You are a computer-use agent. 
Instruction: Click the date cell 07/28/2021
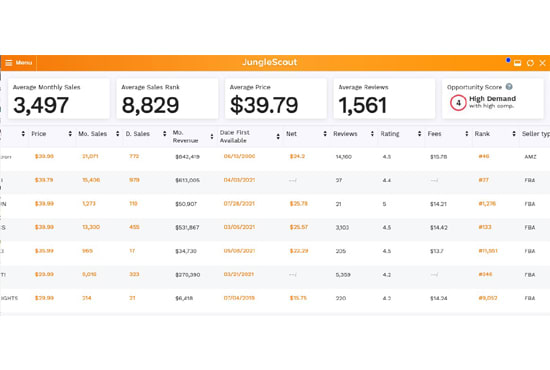[239, 203]
